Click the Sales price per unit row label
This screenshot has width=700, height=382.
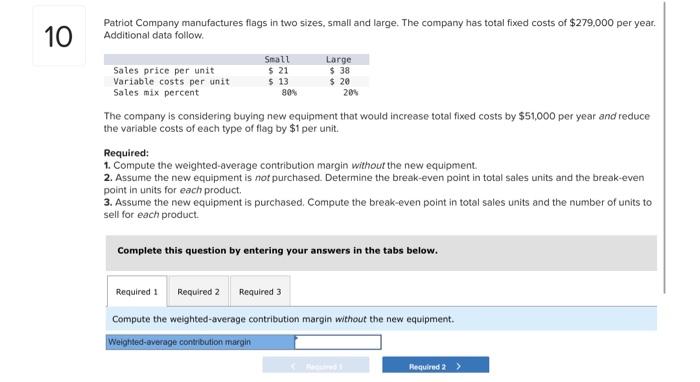(164, 71)
